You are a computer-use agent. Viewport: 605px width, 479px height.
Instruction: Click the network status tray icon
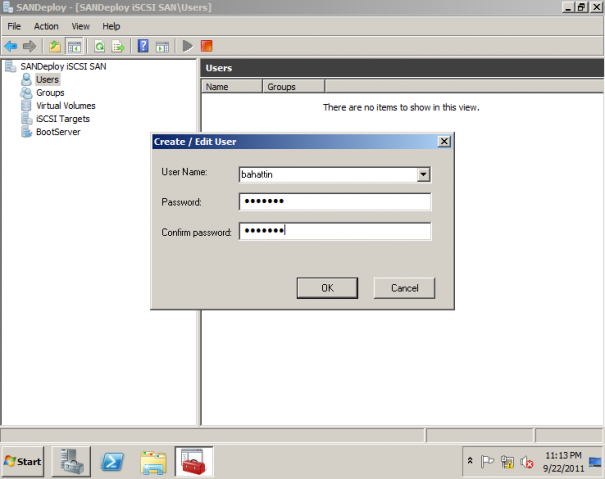click(x=507, y=461)
